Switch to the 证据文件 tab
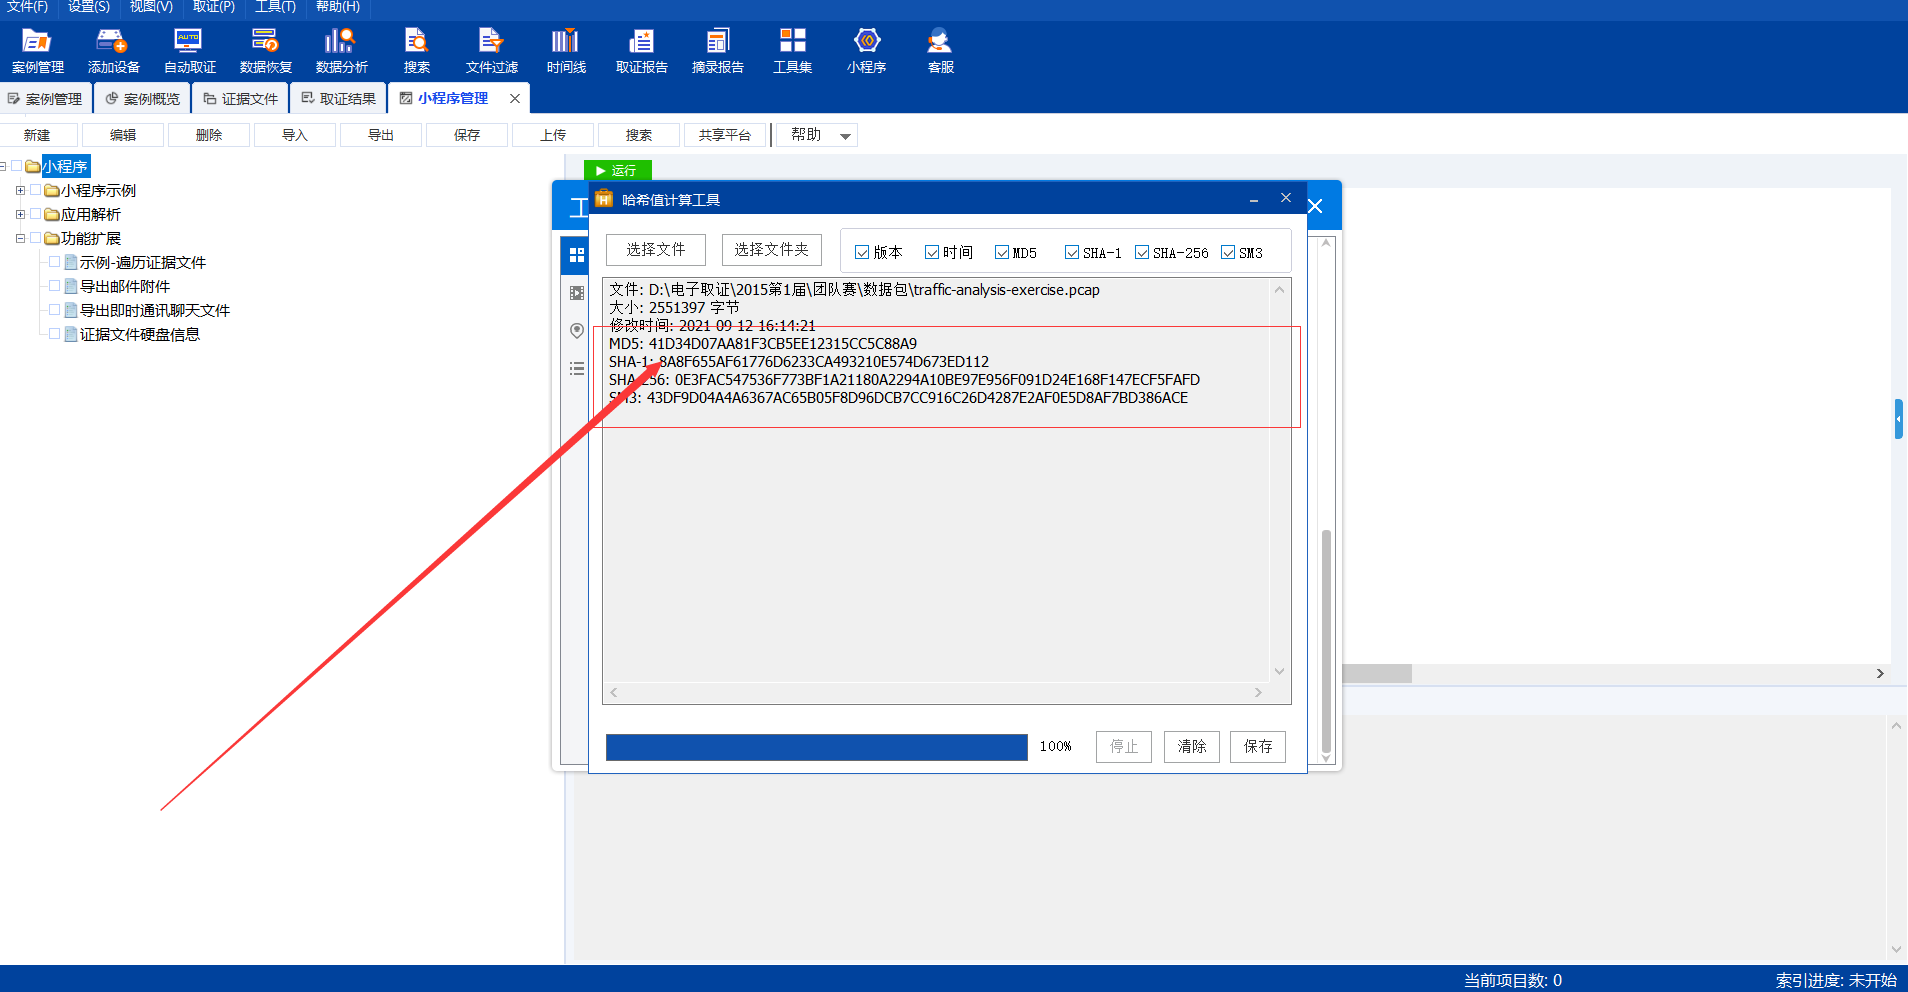Image resolution: width=1908 pixels, height=992 pixels. coord(241,99)
